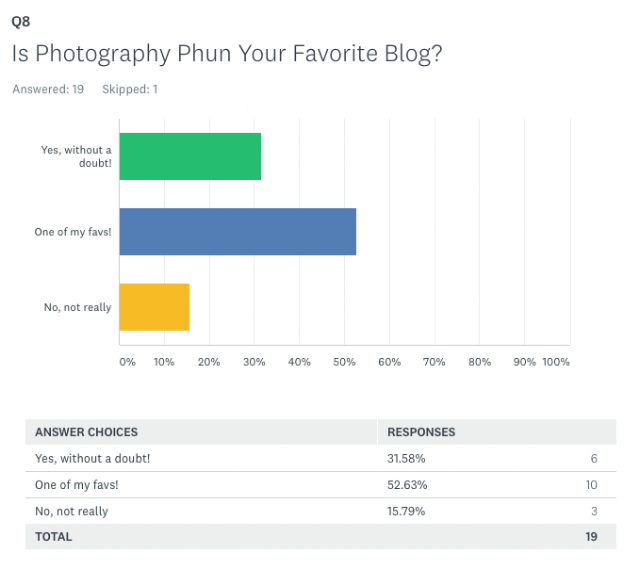
Task: Click the 'Answered: 19' text
Action: (48, 89)
